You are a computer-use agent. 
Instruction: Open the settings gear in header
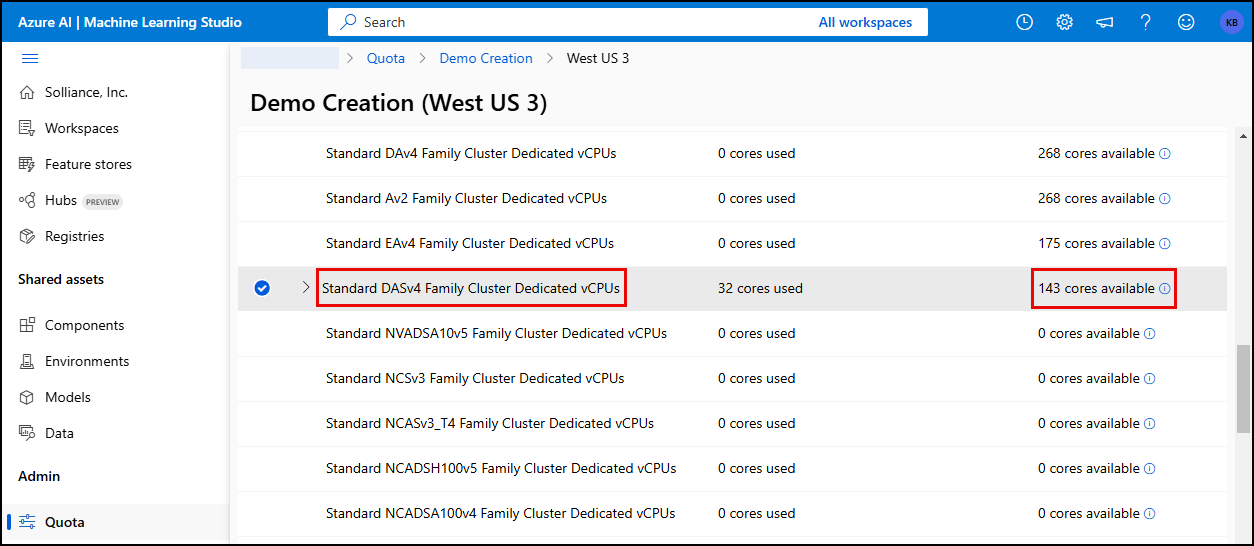pos(1064,22)
